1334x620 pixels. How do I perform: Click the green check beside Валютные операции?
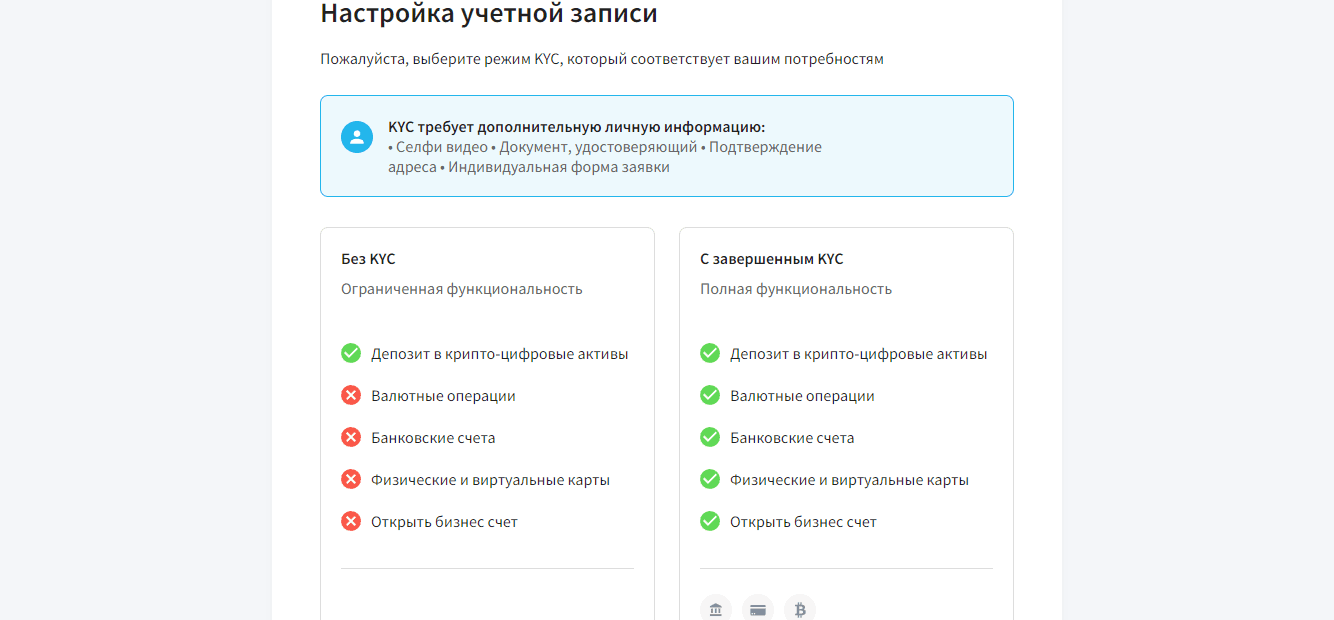(710, 395)
